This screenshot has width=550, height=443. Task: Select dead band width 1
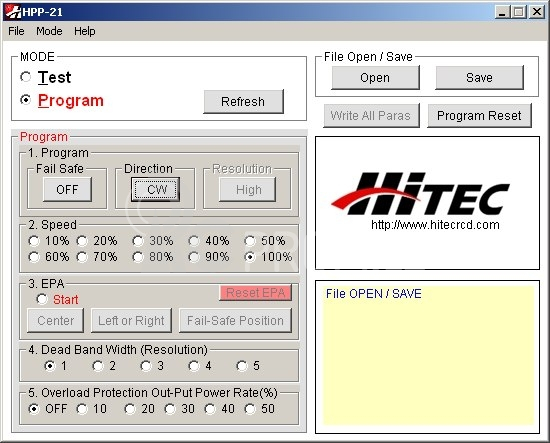coord(50,366)
